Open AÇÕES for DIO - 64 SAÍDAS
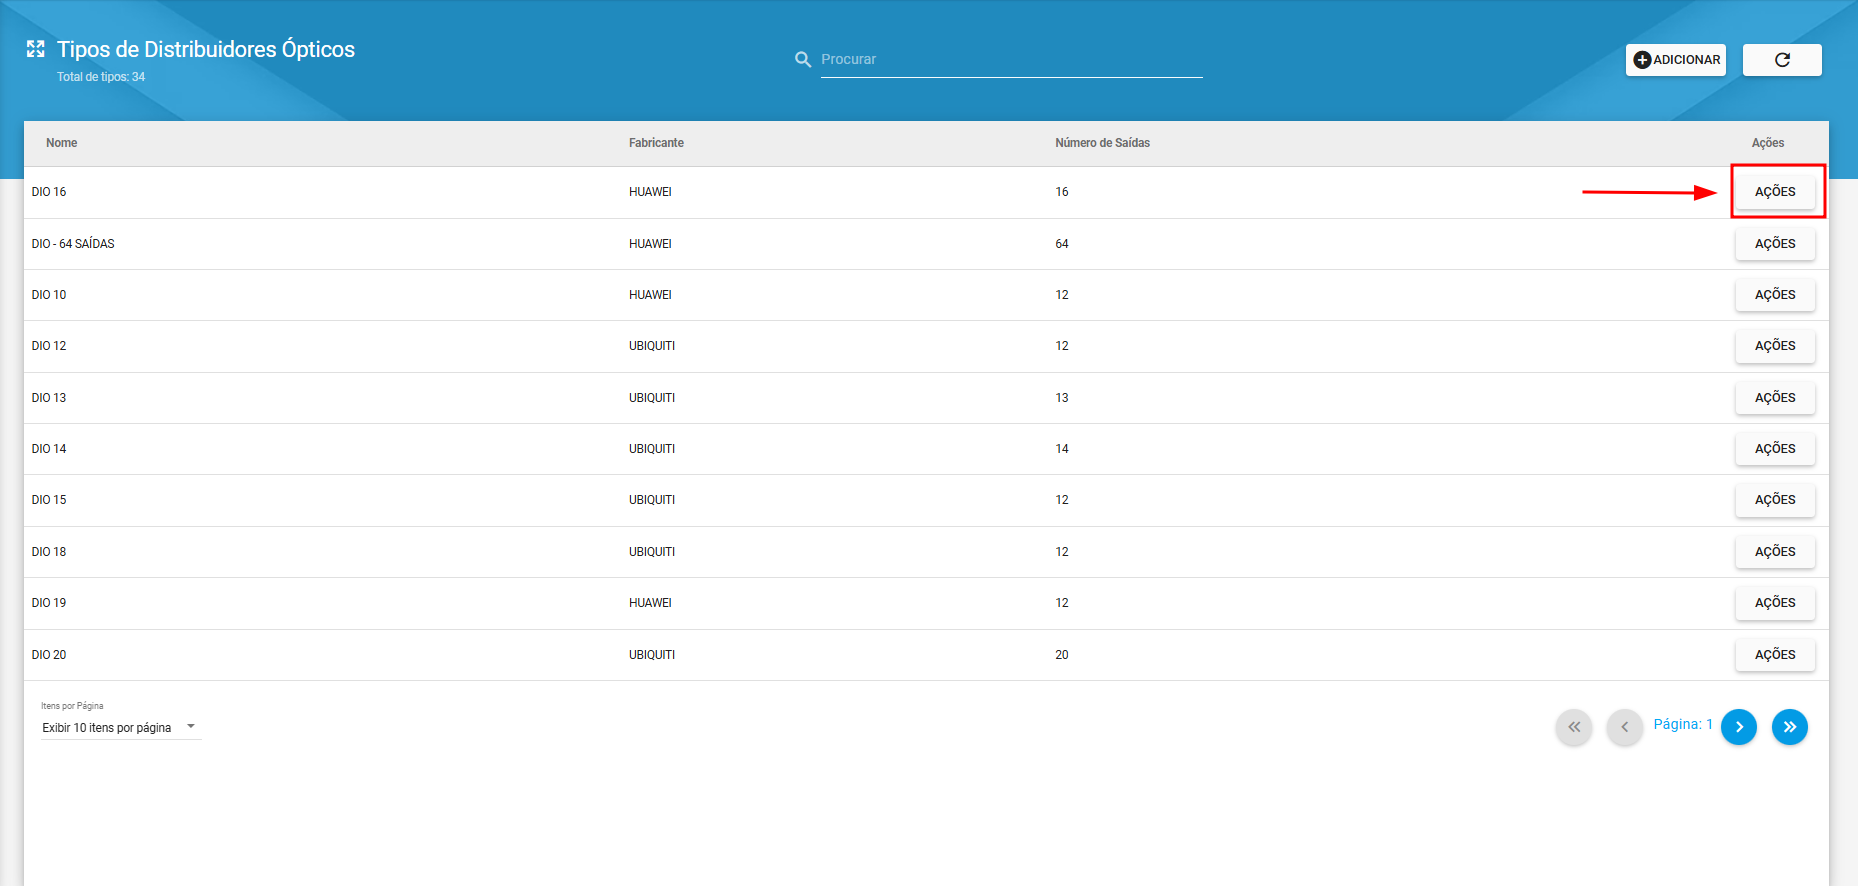The width and height of the screenshot is (1858, 886). pyautogui.click(x=1775, y=244)
